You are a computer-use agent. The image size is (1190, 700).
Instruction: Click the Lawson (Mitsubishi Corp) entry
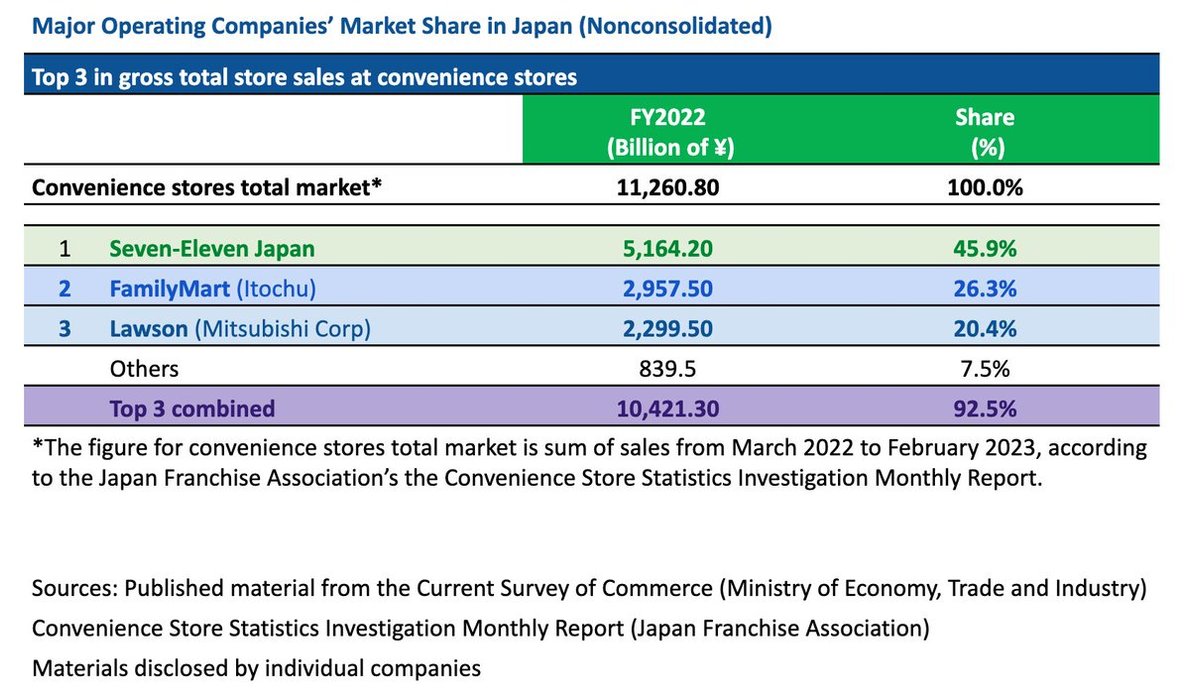tap(240, 329)
